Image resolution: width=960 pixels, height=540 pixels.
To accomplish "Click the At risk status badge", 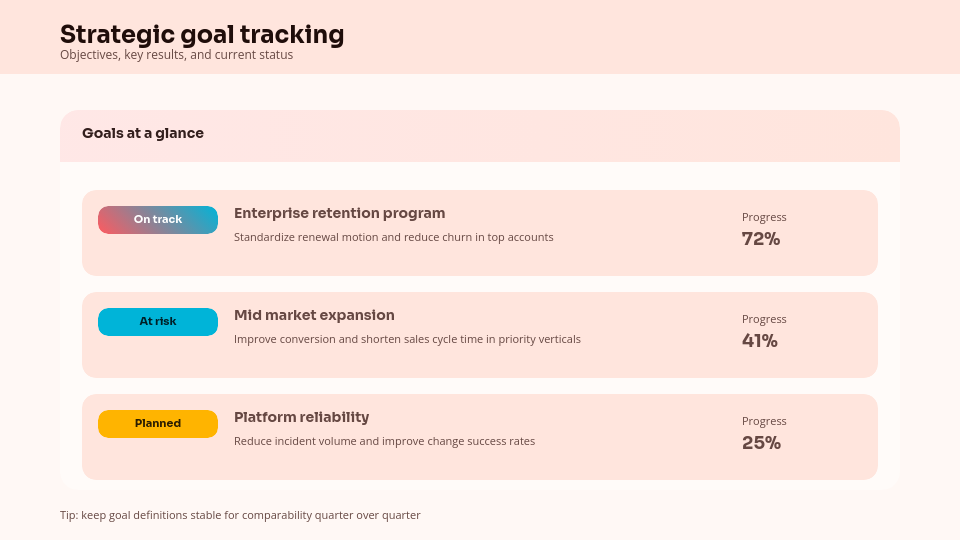I will tap(158, 322).
